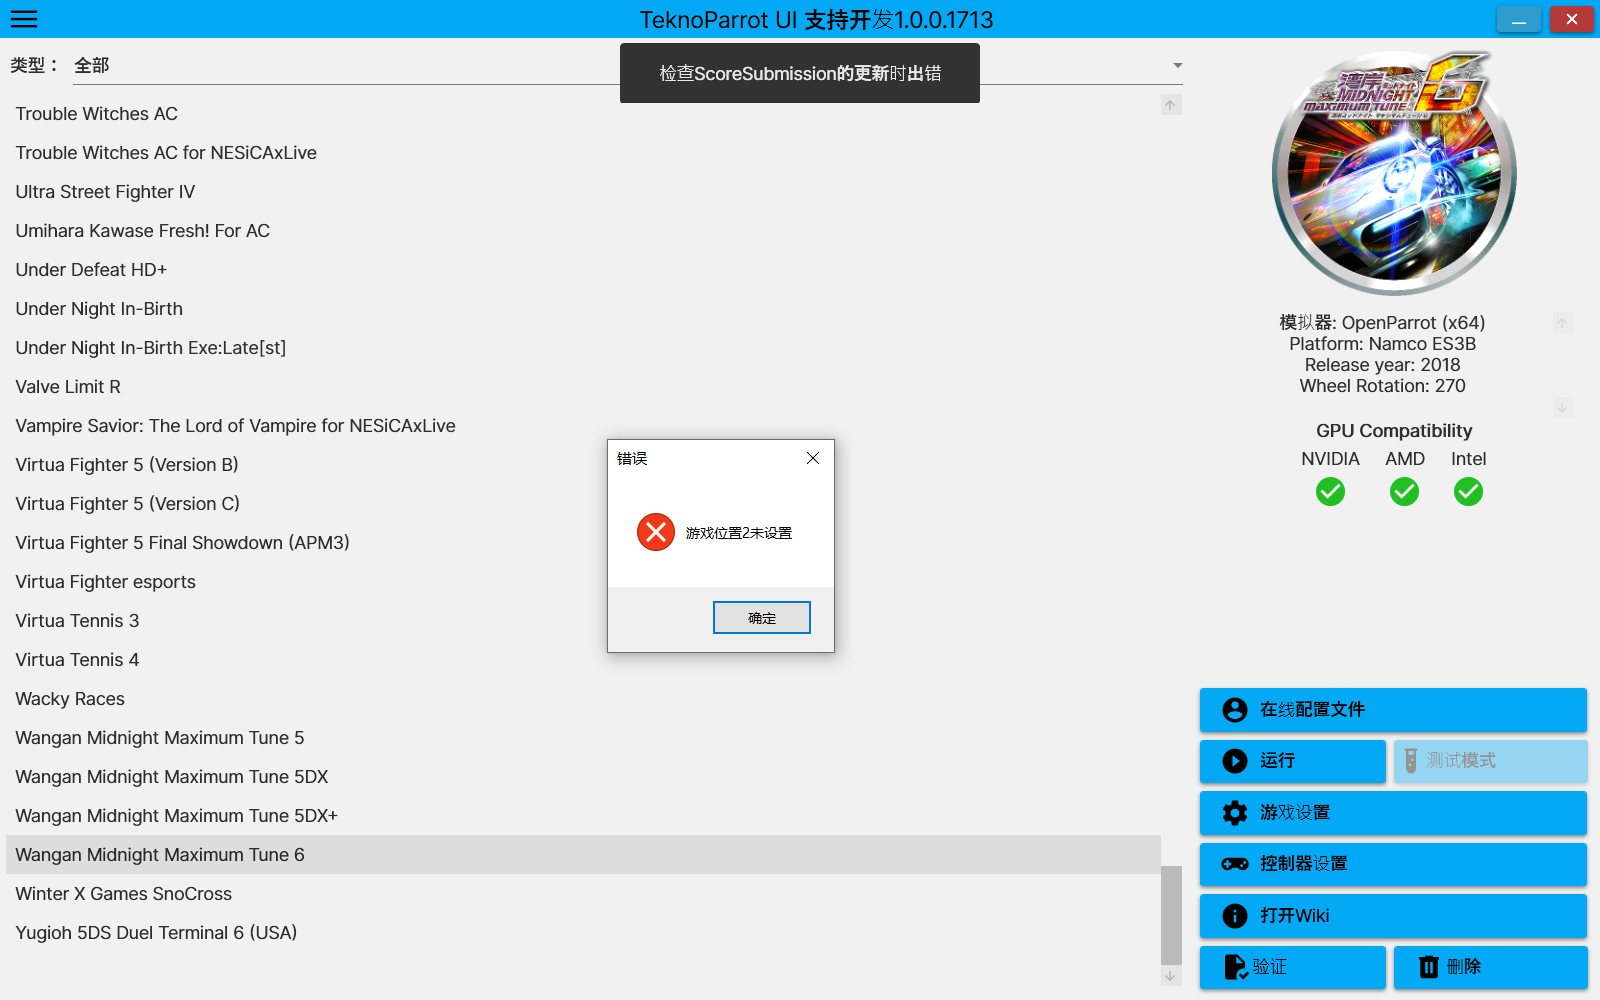This screenshot has height=1000, width=1600.
Task: Click the red error icon in dialog
Action: (x=656, y=532)
